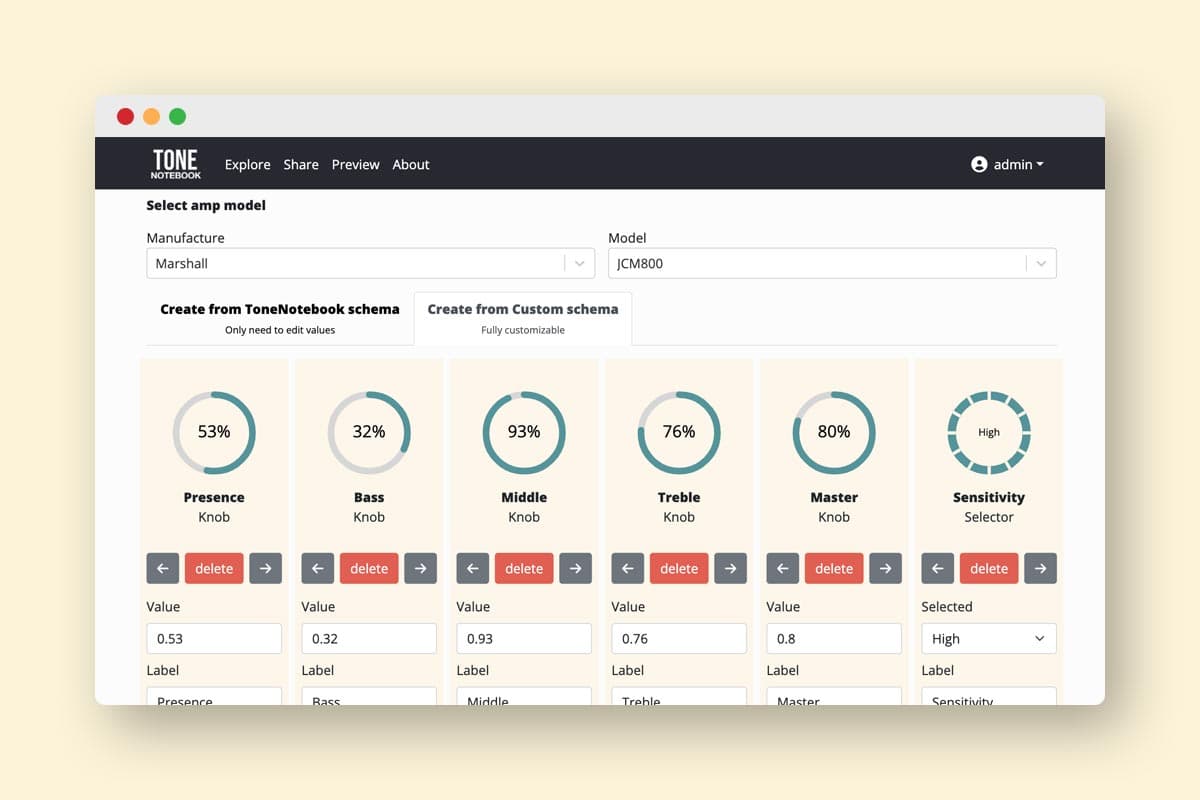Open the Manufacture dropdown showing Marshall
Viewport: 1200px width, 800px height.
[x=370, y=264]
